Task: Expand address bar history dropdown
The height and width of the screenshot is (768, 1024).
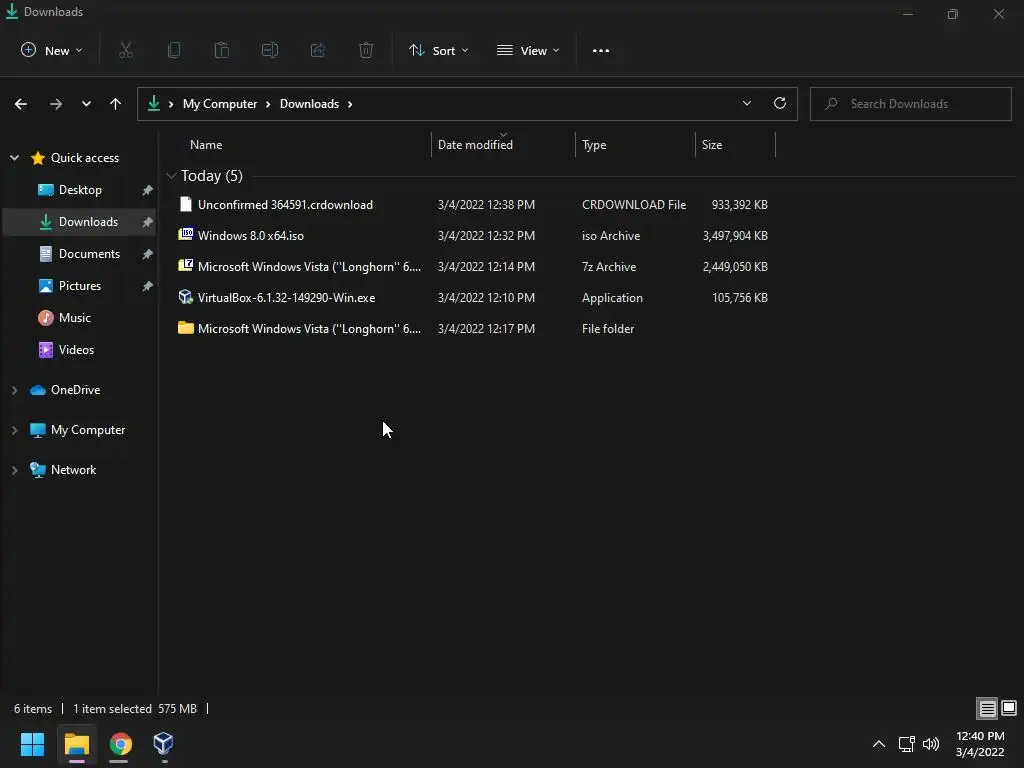Action: [x=746, y=103]
